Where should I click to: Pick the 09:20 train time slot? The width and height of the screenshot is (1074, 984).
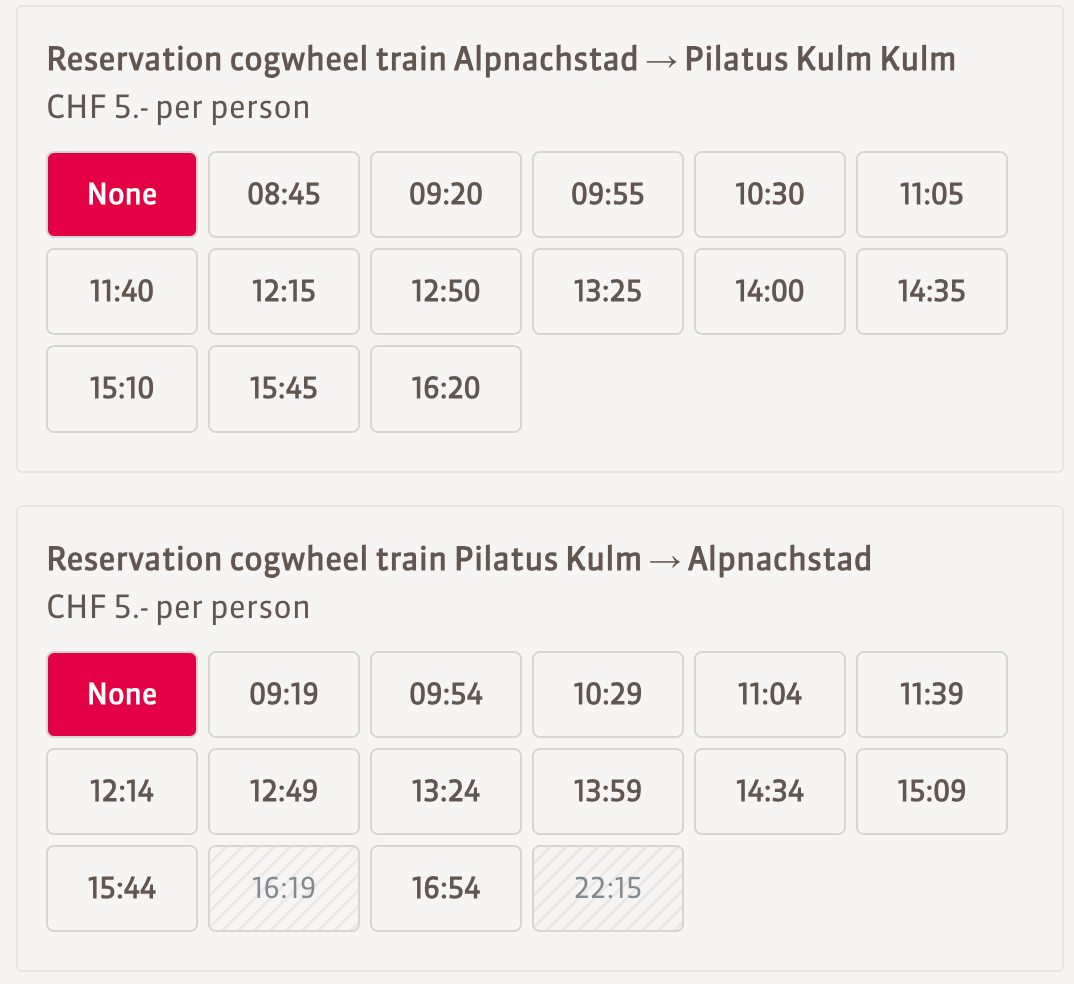(446, 194)
